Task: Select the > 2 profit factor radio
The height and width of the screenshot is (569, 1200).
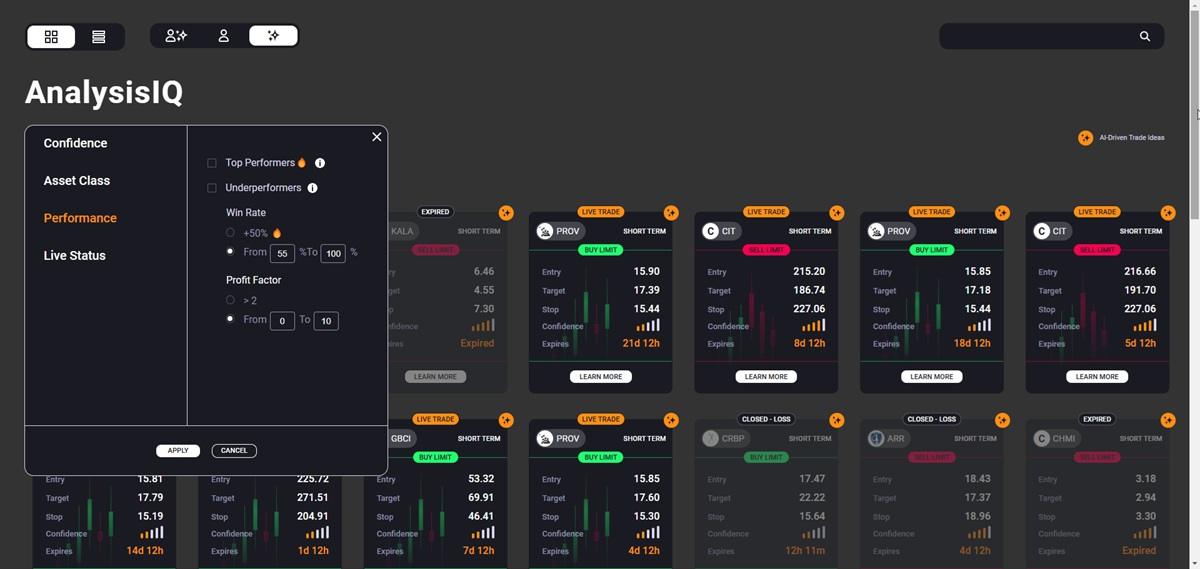Action: [x=230, y=300]
